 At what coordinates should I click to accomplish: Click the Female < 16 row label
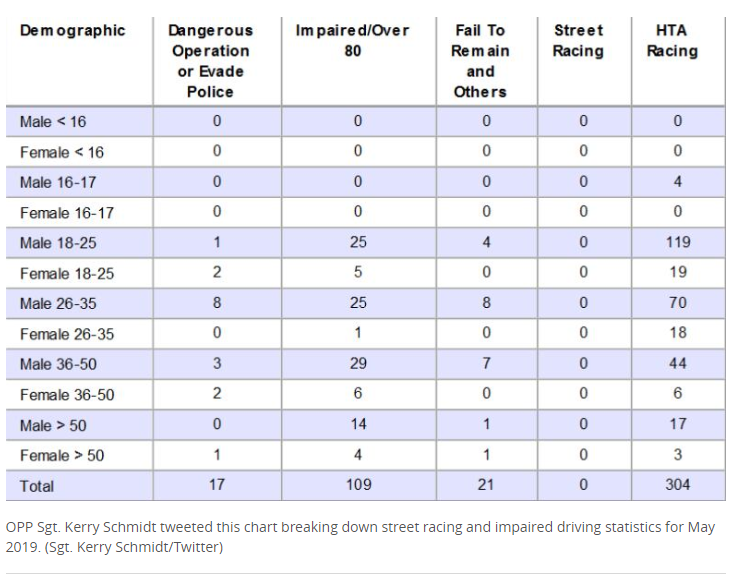(x=62, y=152)
